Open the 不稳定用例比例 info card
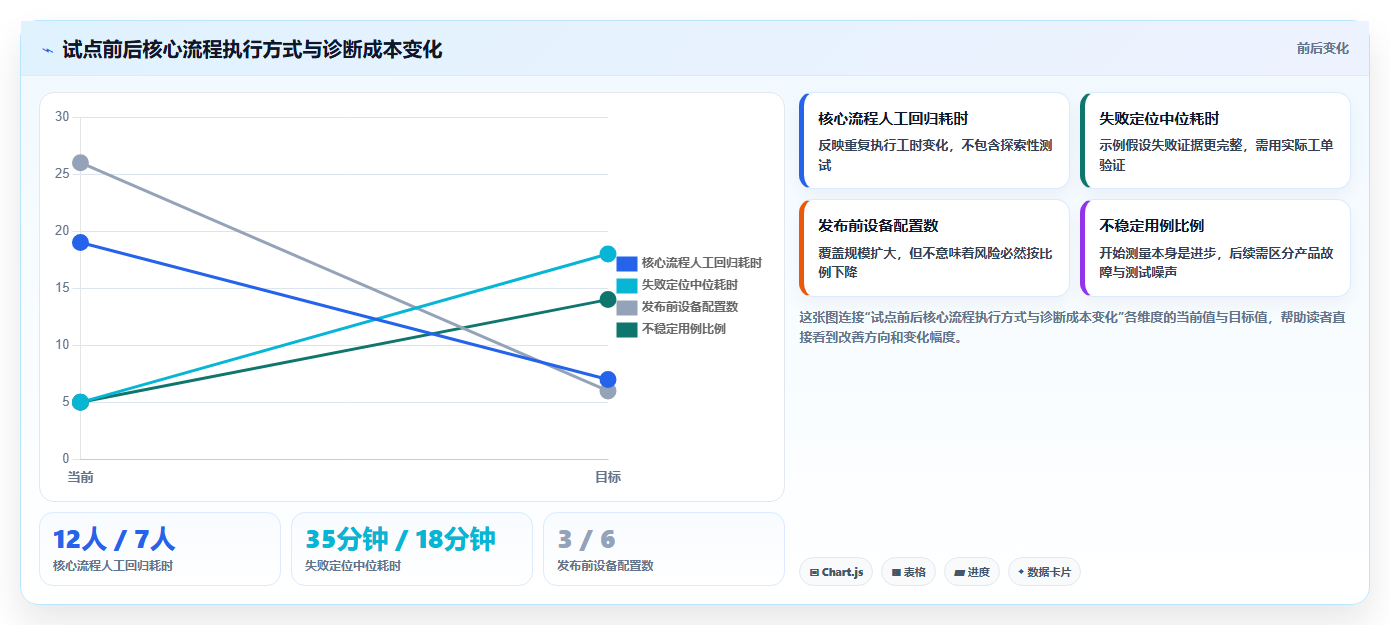The width and height of the screenshot is (1390, 625). [1215, 248]
